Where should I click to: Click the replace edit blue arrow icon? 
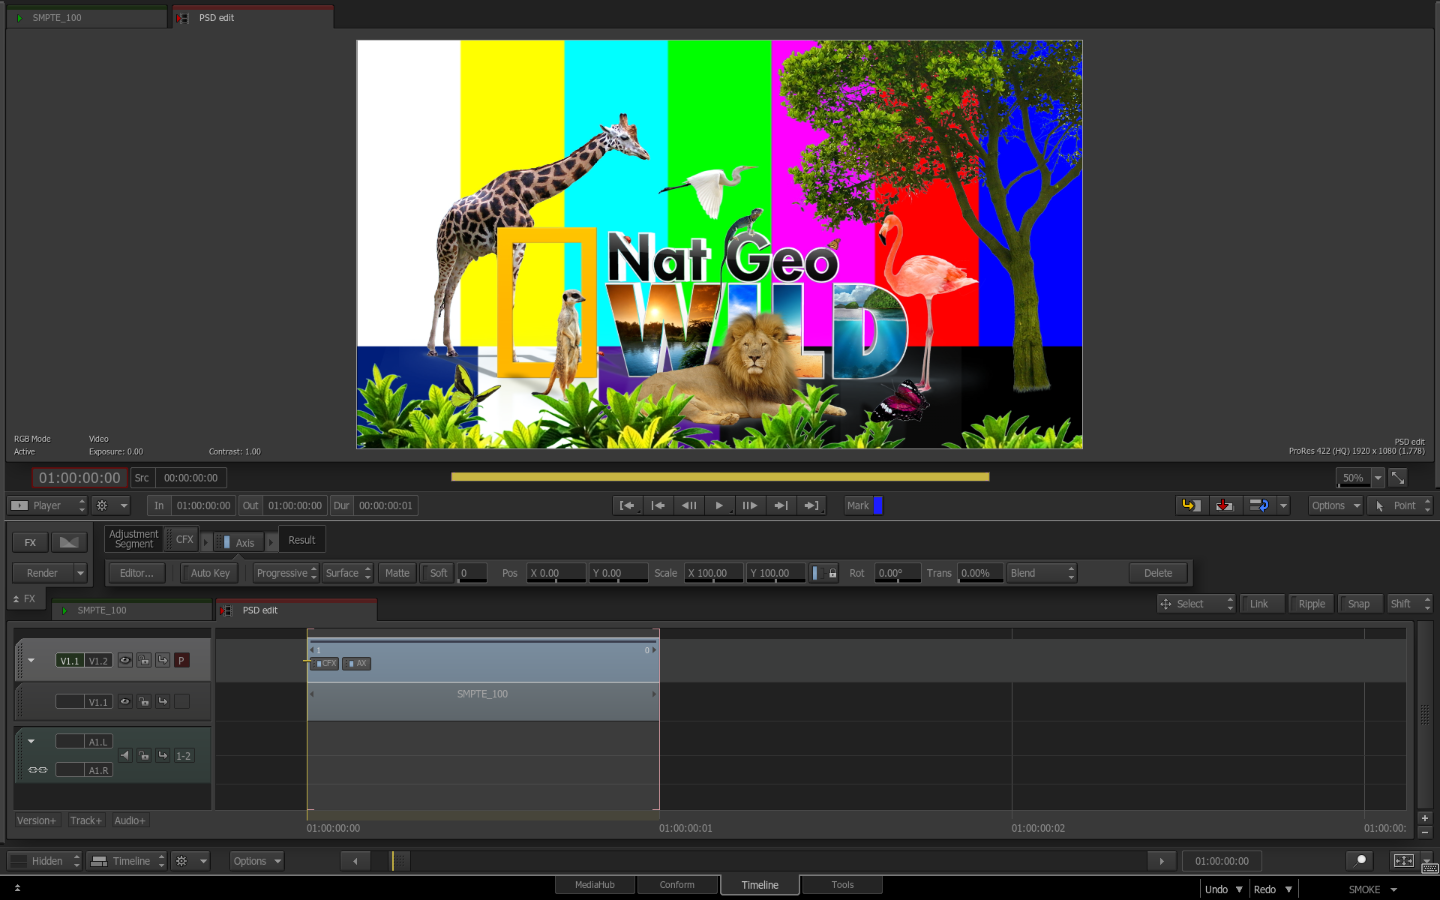1258,506
